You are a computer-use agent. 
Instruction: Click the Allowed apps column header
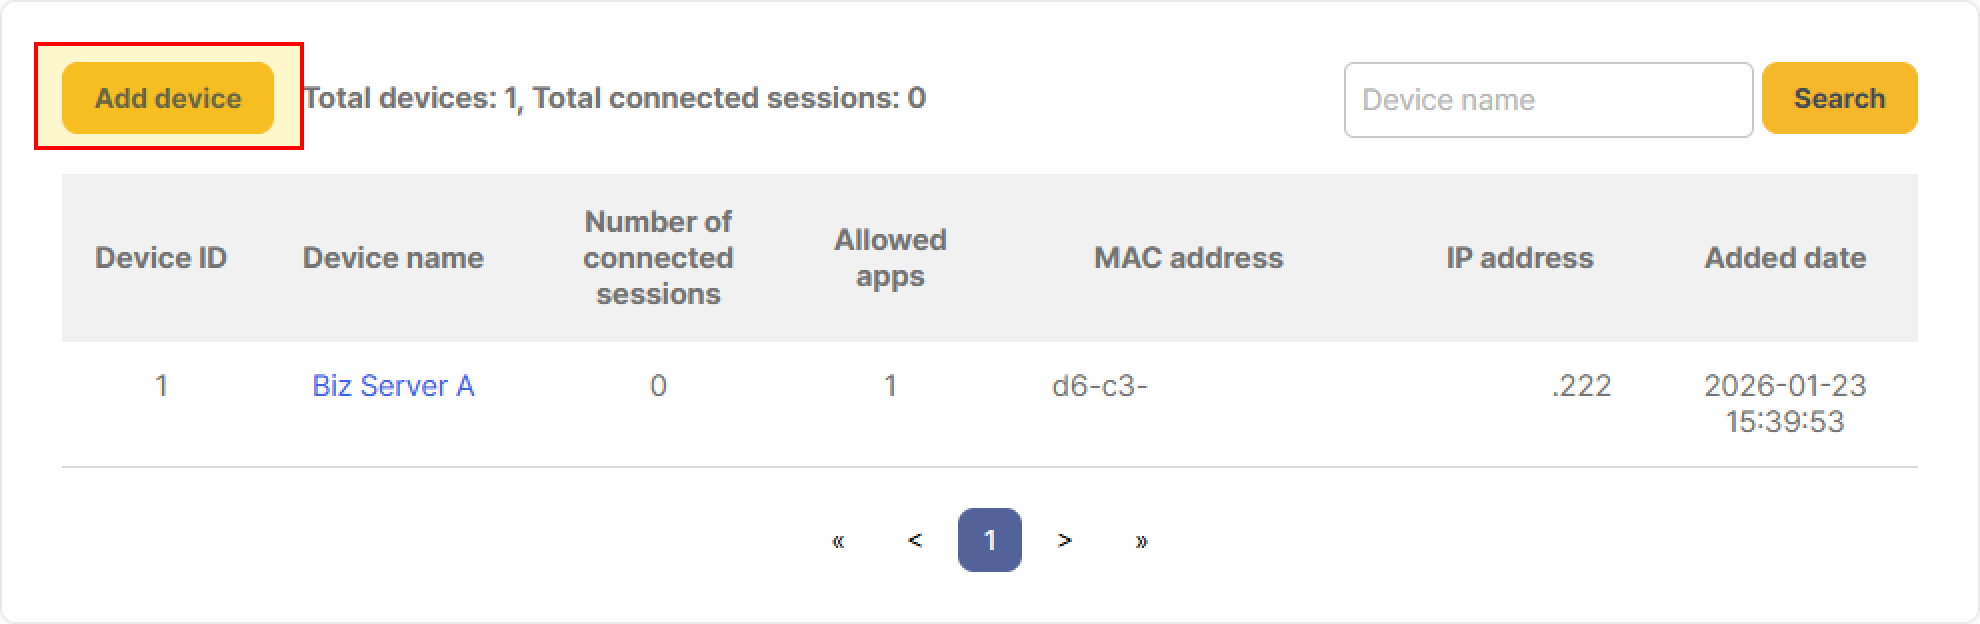click(x=890, y=258)
